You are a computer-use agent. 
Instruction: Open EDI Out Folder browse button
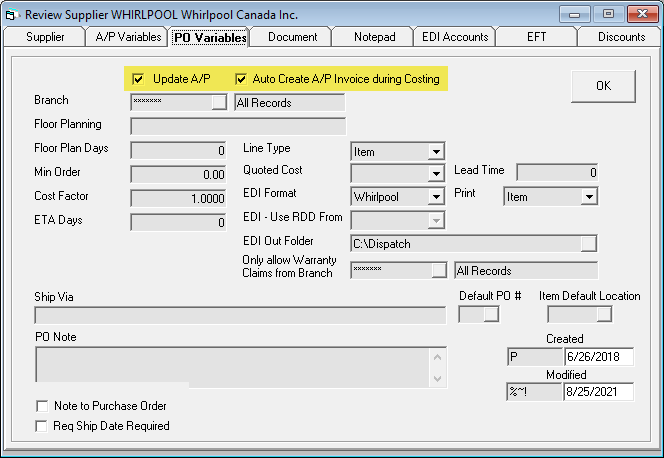pyautogui.click(x=589, y=244)
